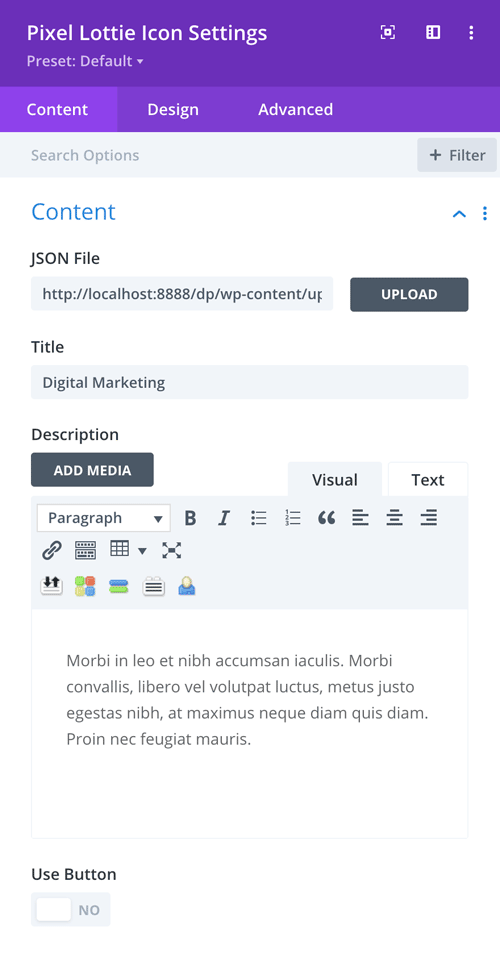Align text to center
This screenshot has width=500, height=958.
tap(394, 518)
